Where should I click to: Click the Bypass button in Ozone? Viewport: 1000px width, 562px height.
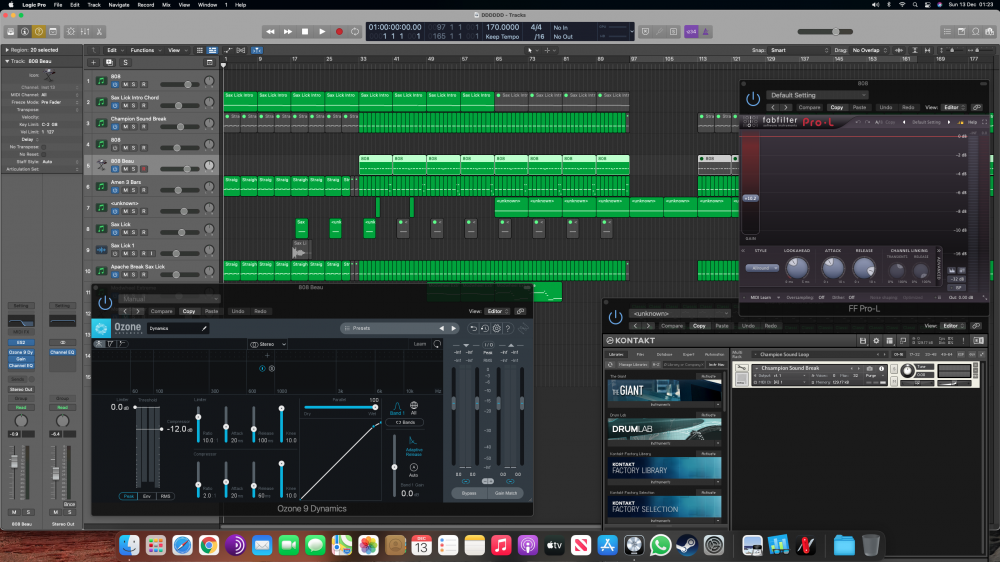(469, 493)
